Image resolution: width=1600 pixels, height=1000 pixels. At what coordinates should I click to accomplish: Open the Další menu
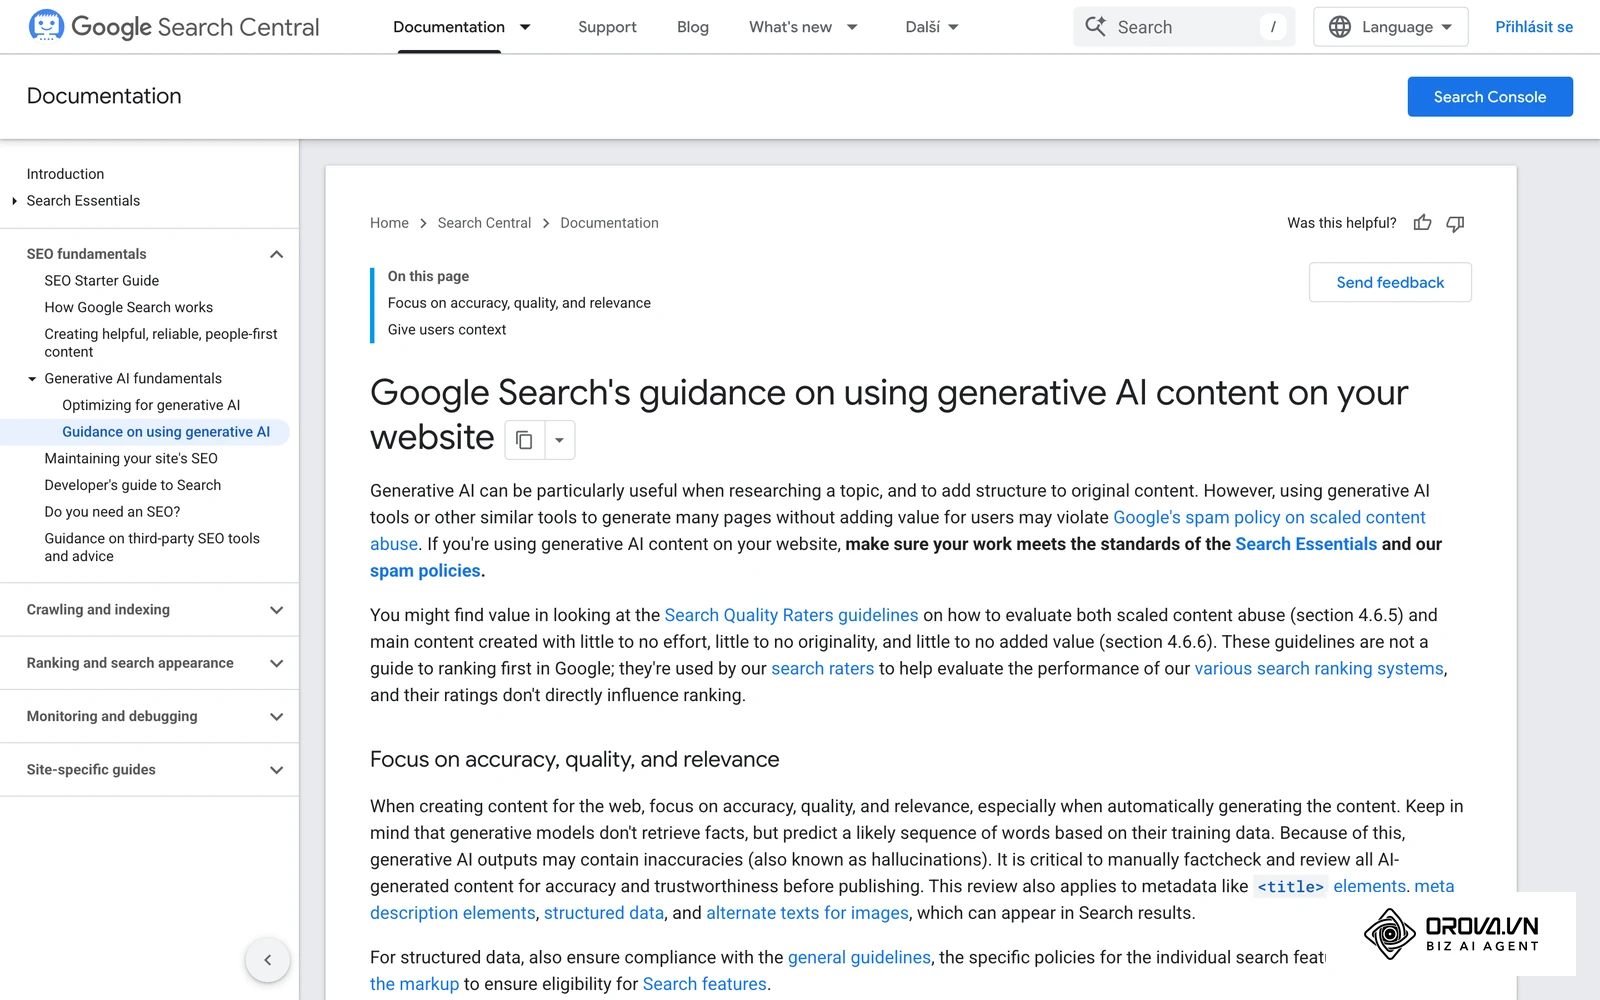[x=932, y=27]
